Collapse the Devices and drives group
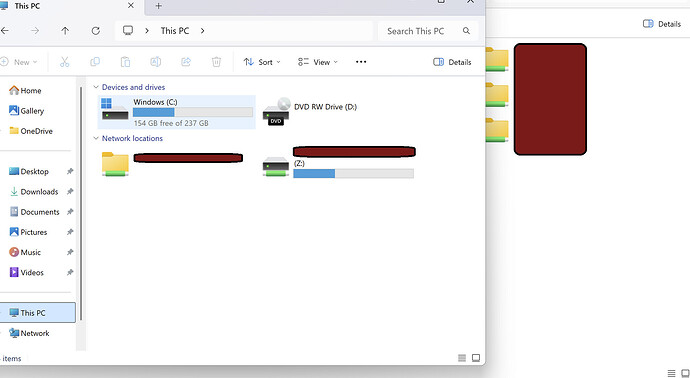Image resolution: width=690 pixels, height=378 pixels. [95, 87]
